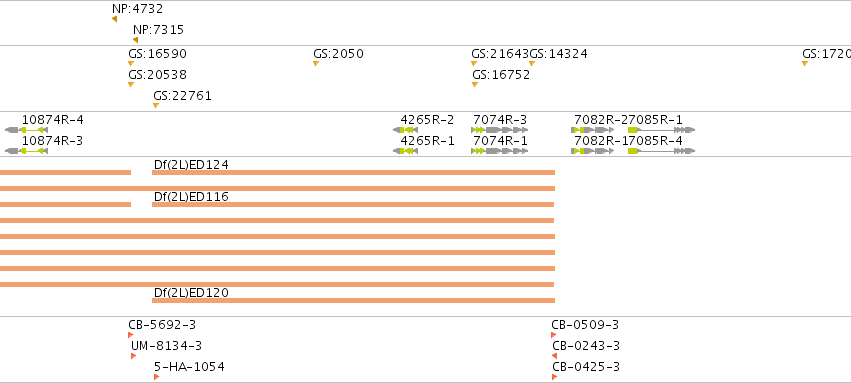Select the CB-5692-3 insertion marker
The image size is (851, 383).
pyautogui.click(x=131, y=335)
